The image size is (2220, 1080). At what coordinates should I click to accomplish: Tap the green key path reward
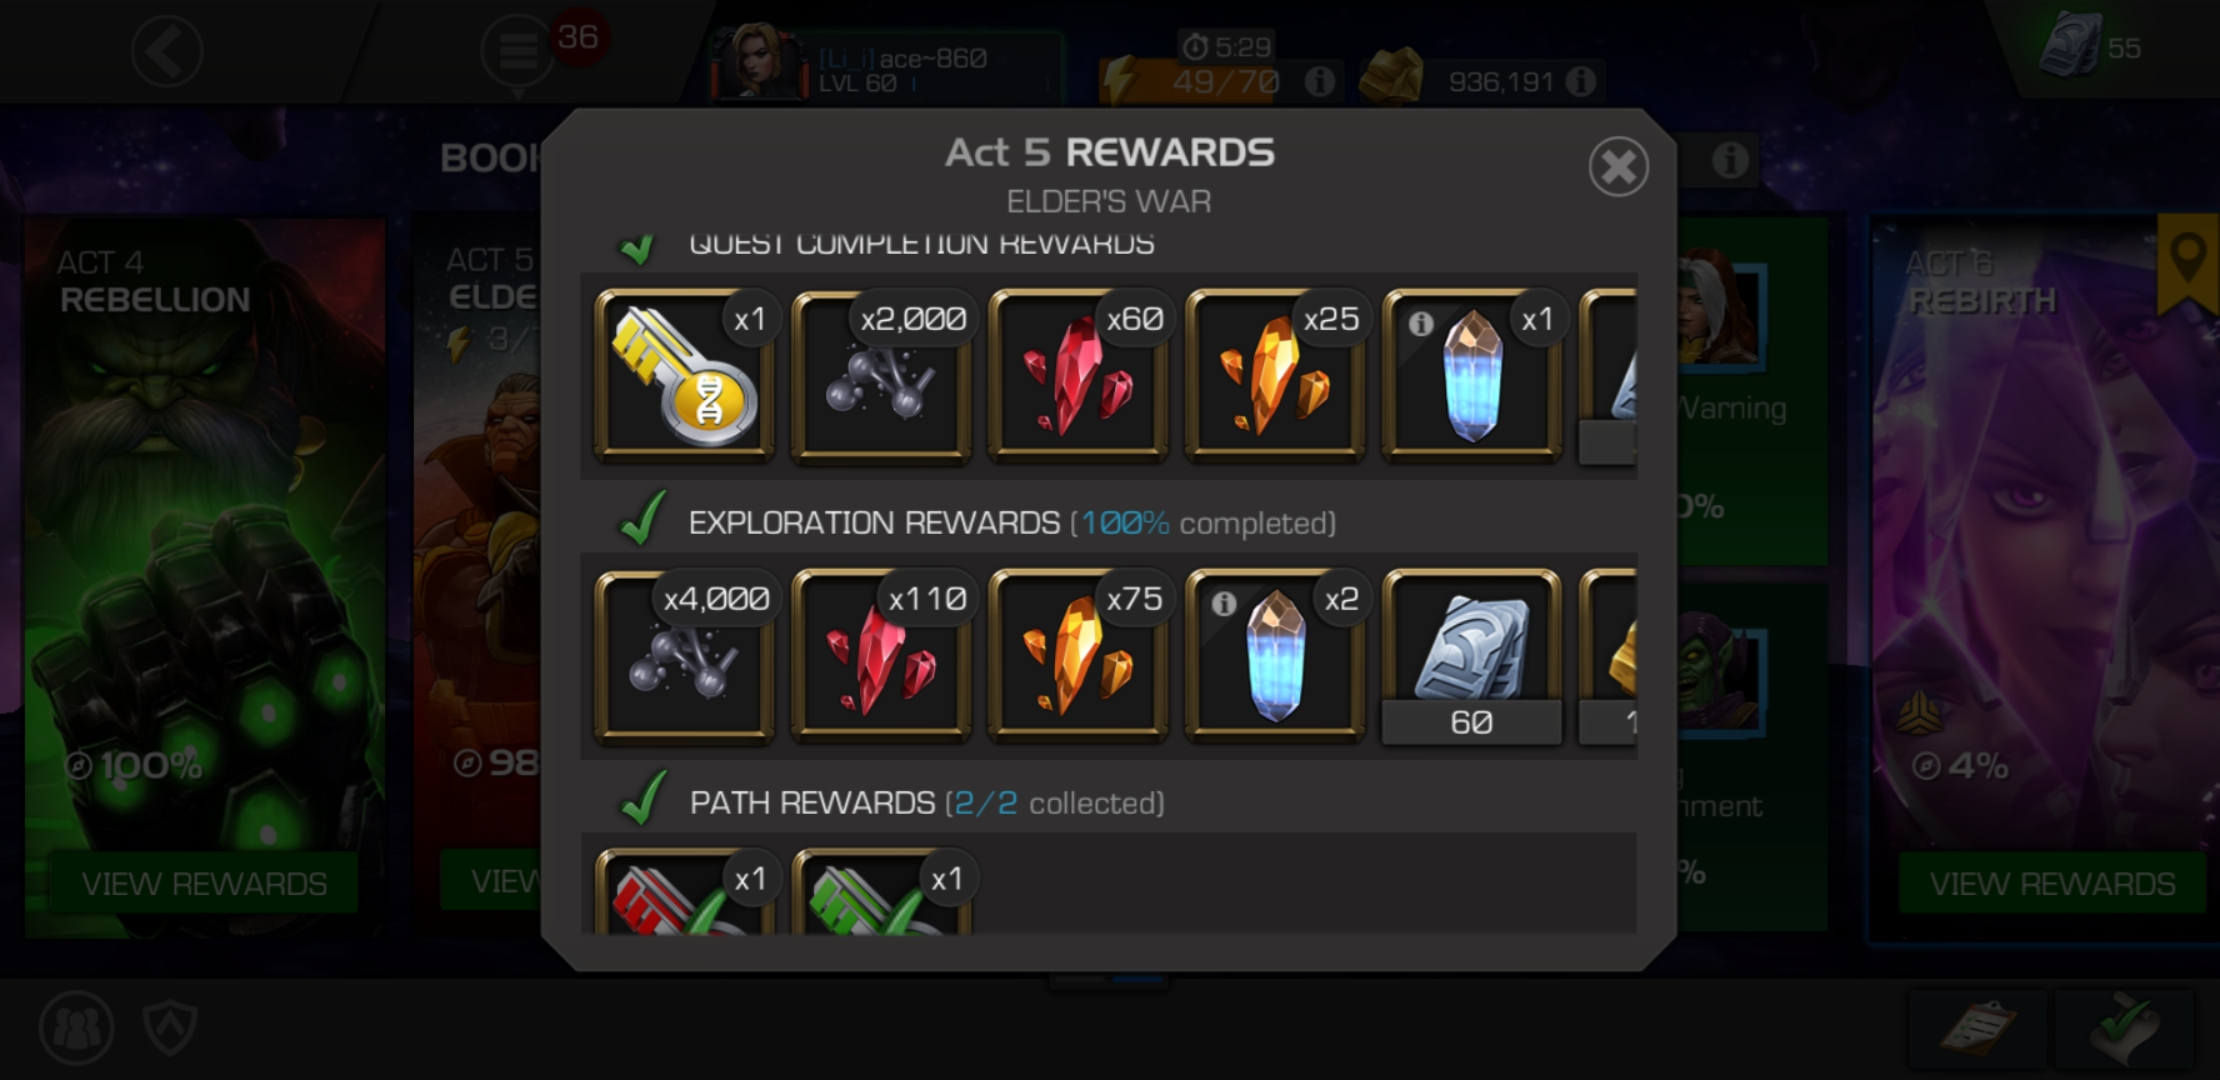click(881, 892)
